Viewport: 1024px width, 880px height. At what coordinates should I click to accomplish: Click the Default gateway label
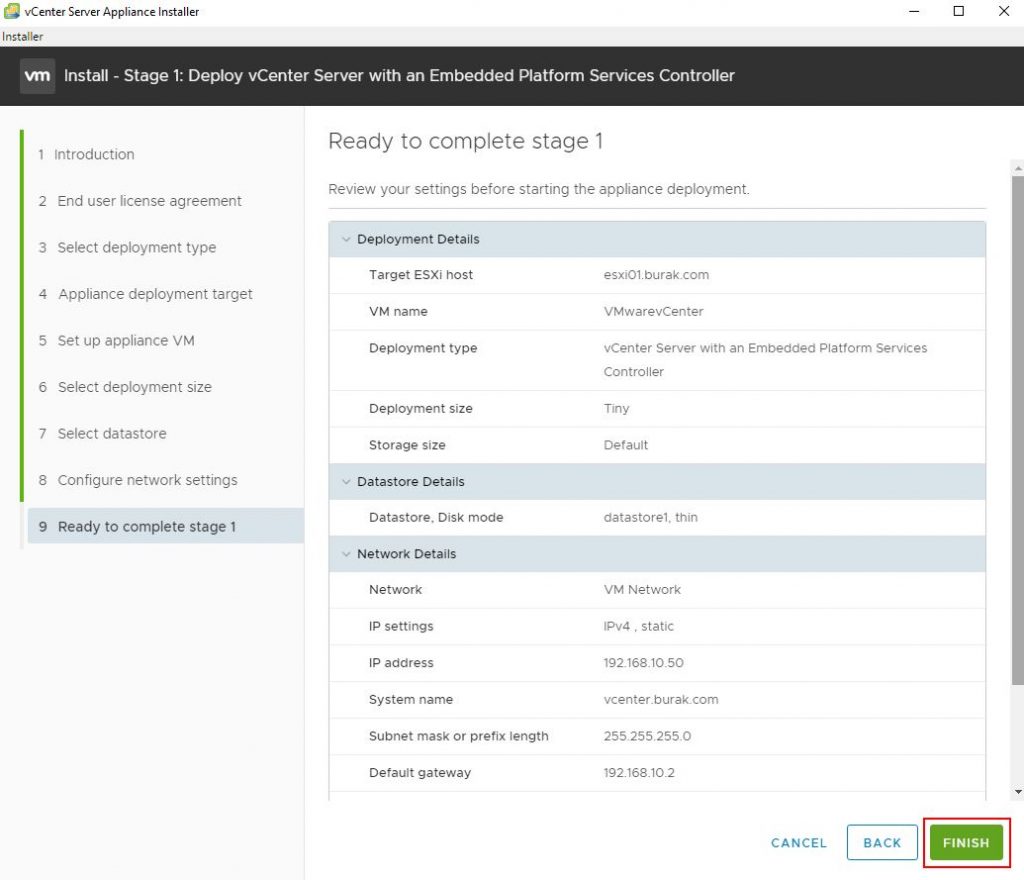420,772
